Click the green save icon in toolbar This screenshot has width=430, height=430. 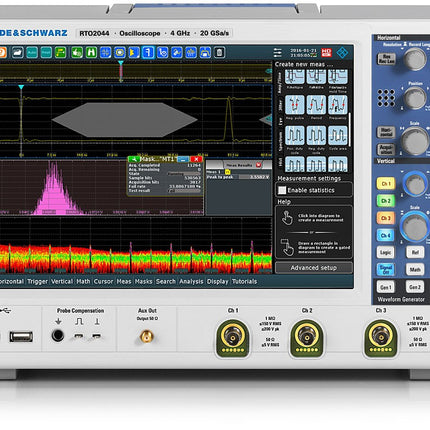click(91, 52)
